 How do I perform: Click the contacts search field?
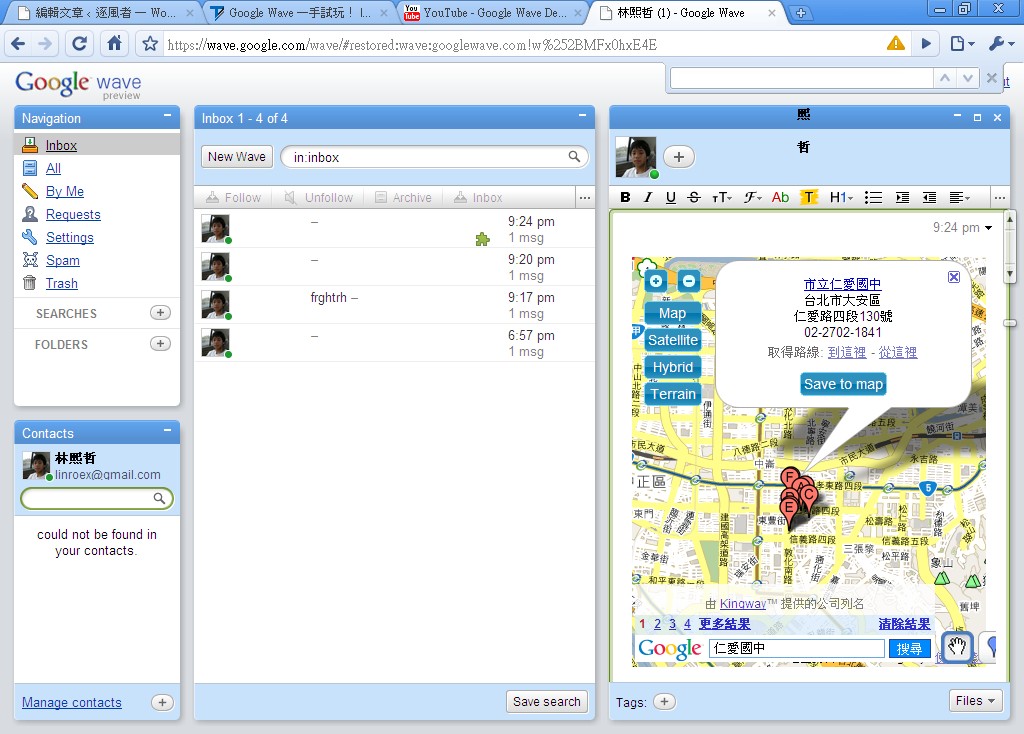97,498
